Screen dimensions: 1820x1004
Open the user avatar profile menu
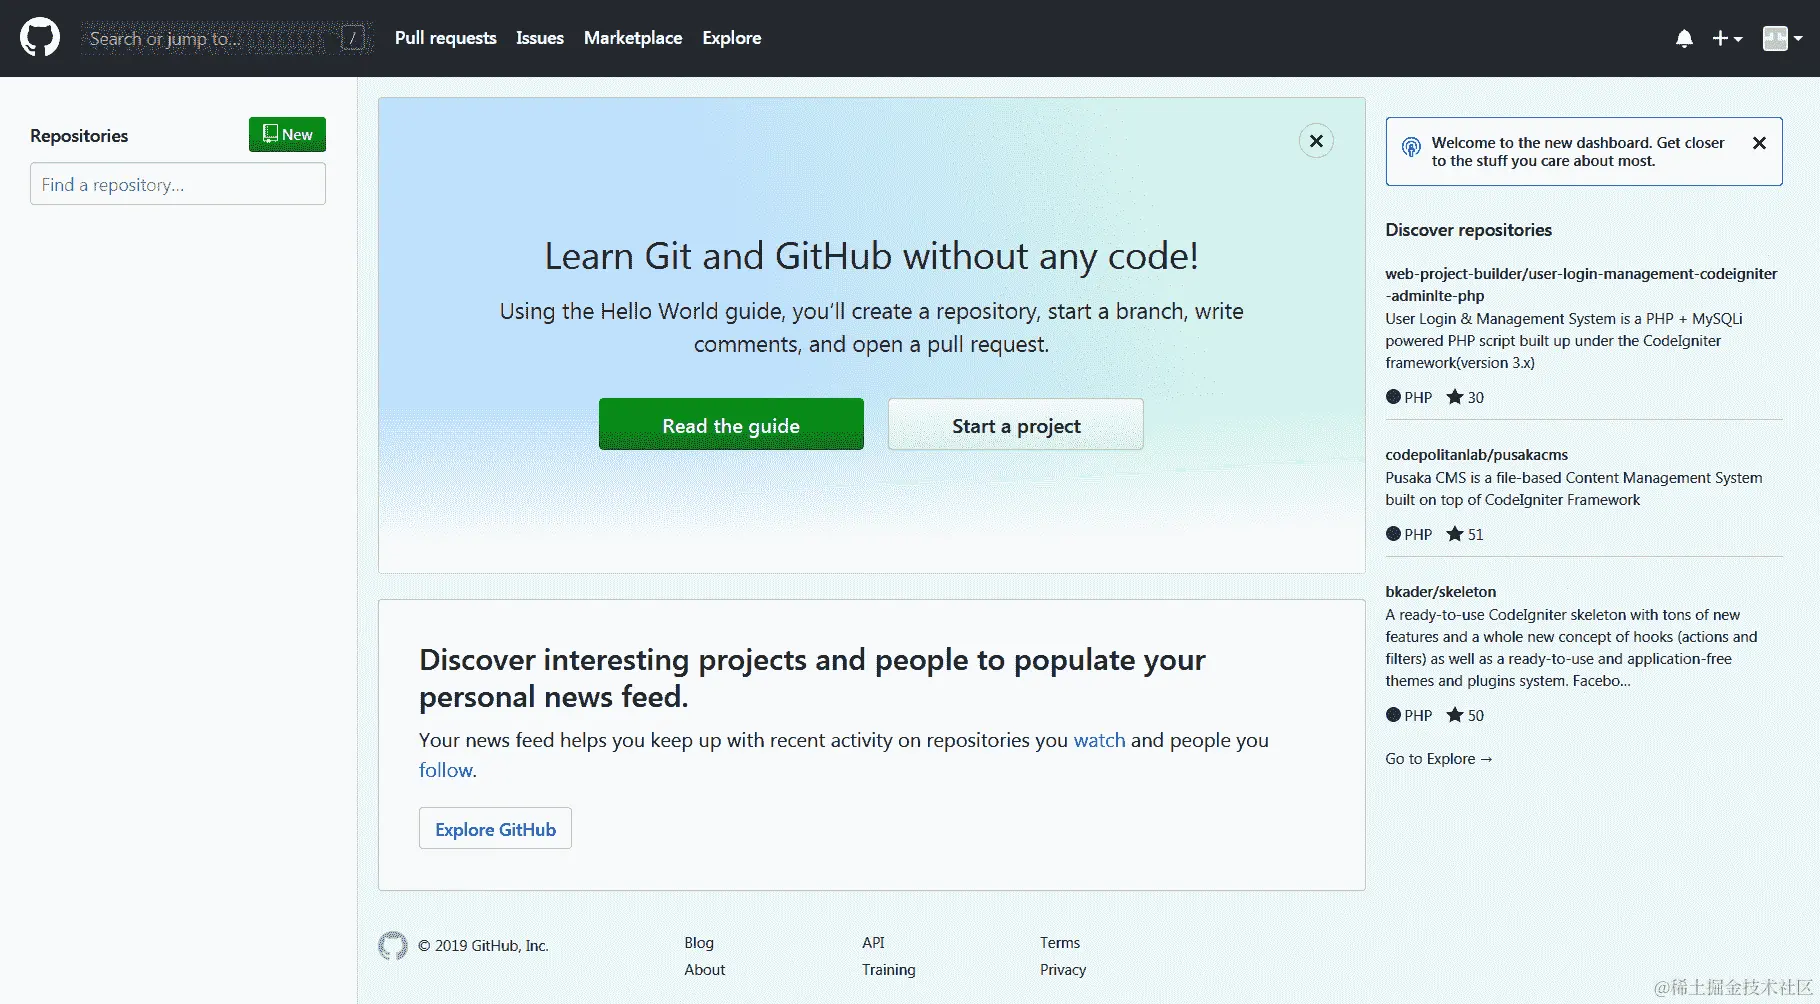click(1782, 38)
